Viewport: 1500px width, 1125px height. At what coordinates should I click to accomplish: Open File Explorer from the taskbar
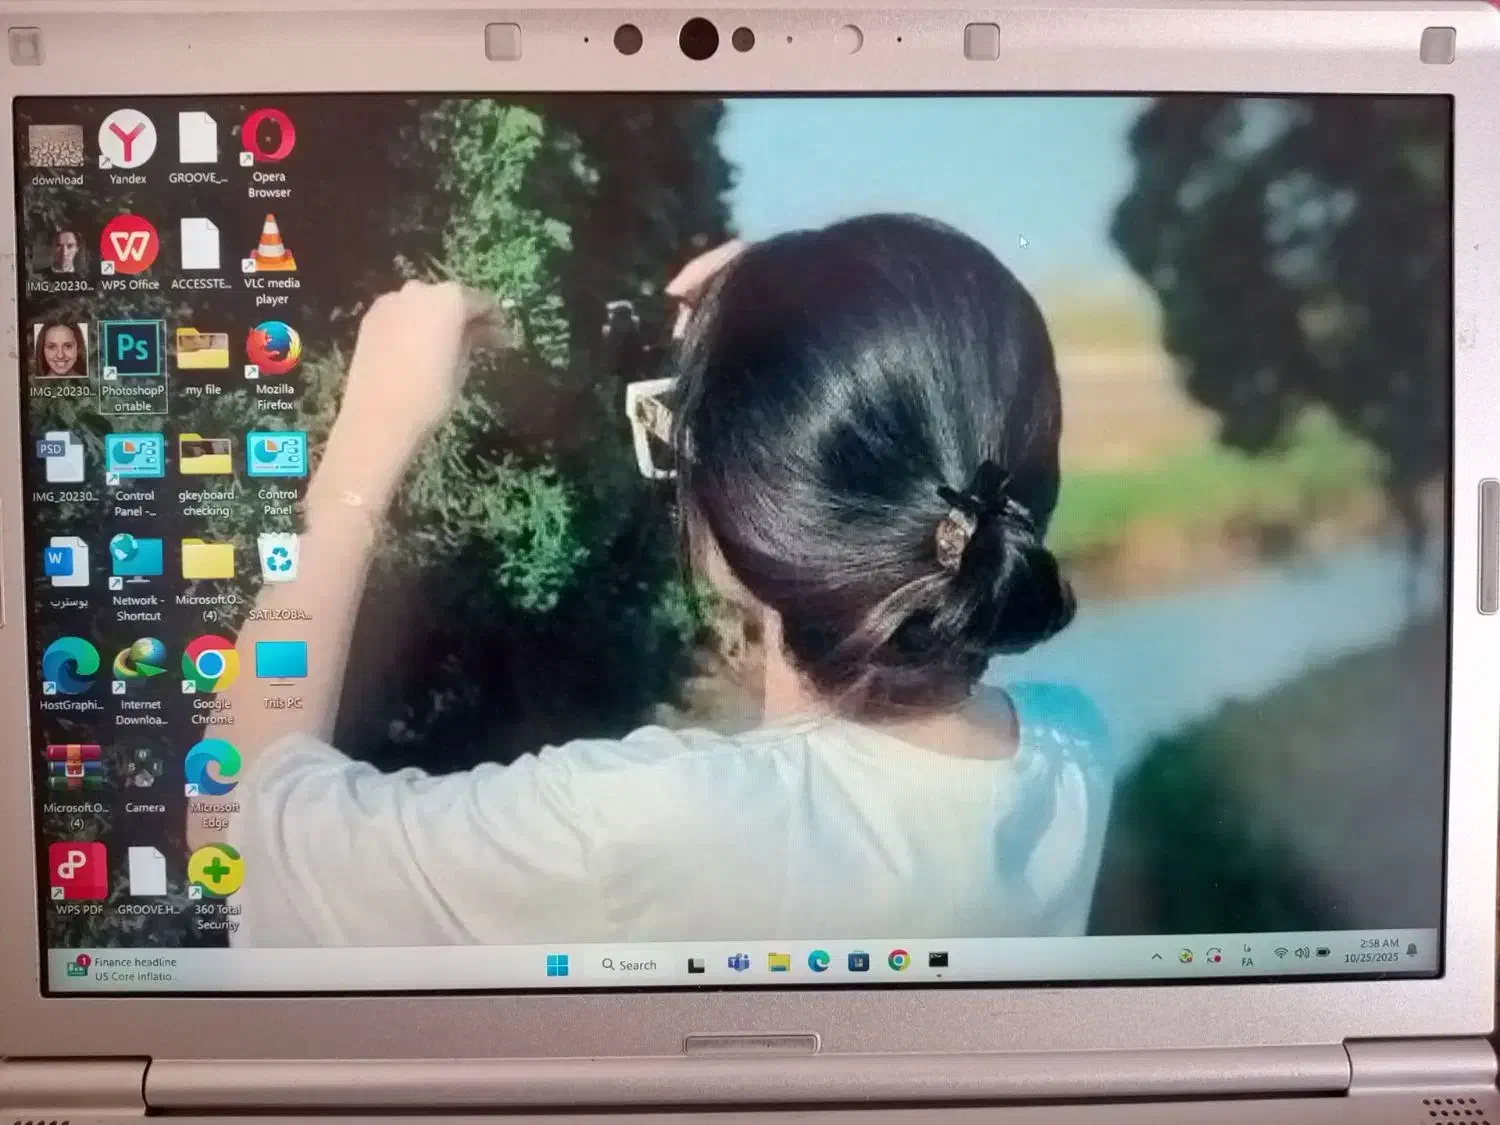click(x=778, y=962)
